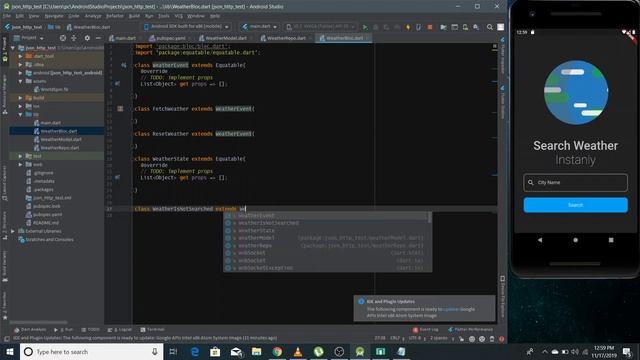Collapse the assets folder
The image size is (640, 360).
point(20,81)
